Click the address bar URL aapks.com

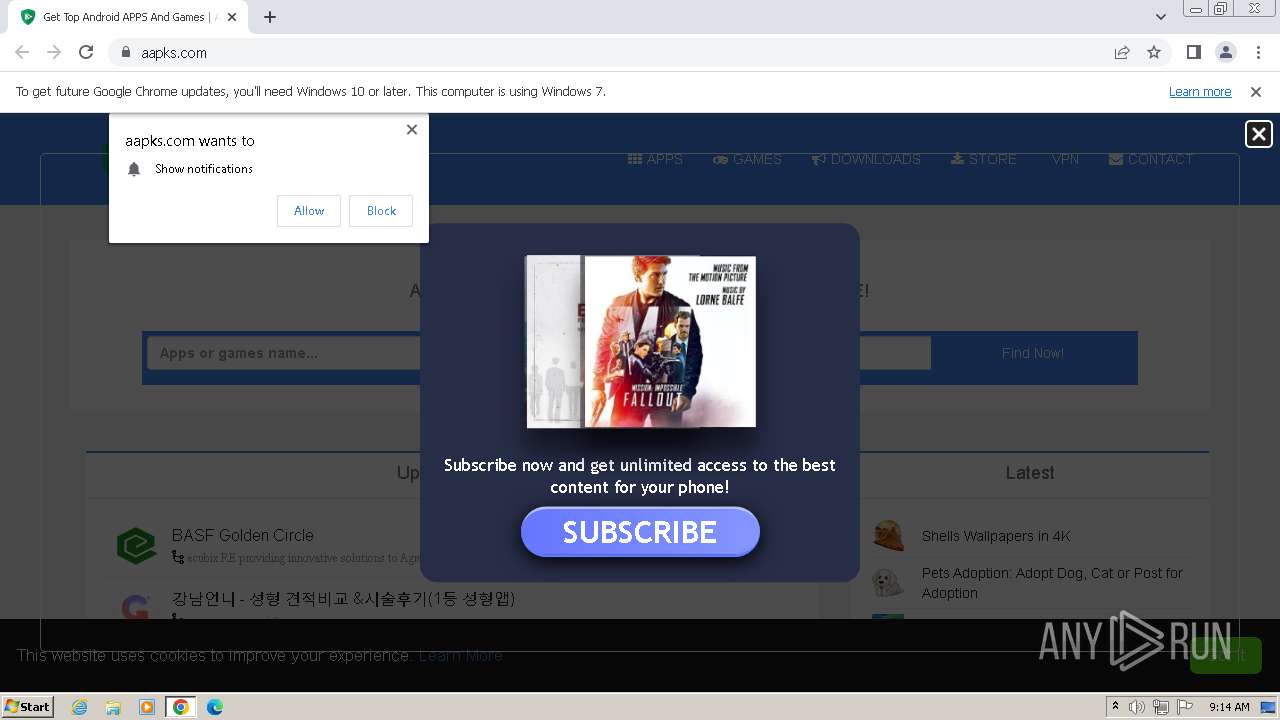coord(174,52)
